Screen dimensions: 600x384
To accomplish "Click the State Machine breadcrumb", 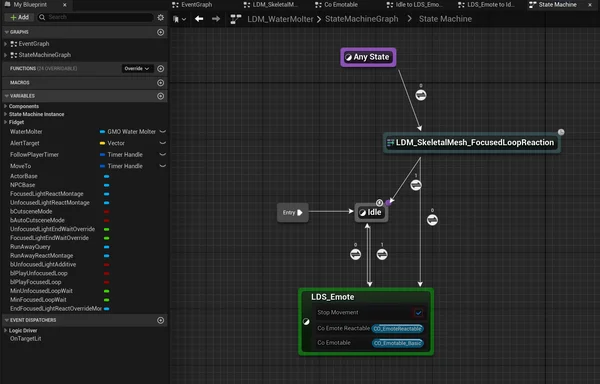I will [x=445, y=19].
